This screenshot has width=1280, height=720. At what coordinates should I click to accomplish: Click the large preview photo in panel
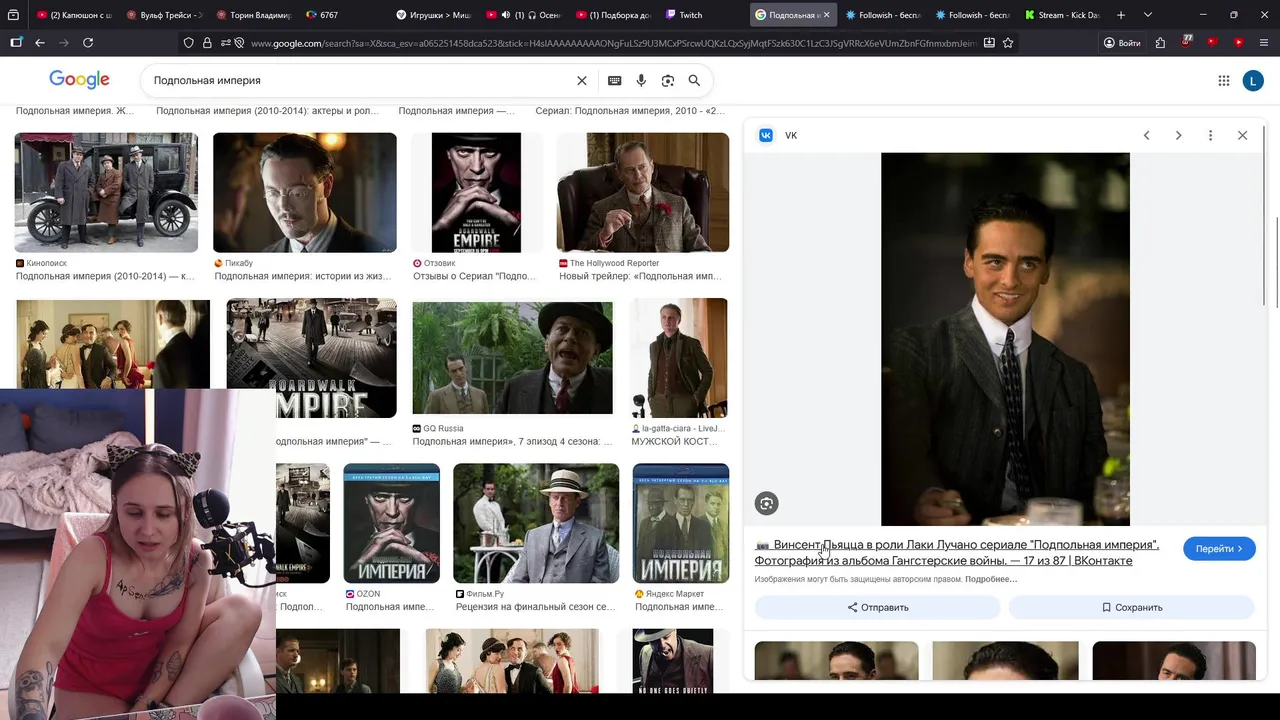1005,339
